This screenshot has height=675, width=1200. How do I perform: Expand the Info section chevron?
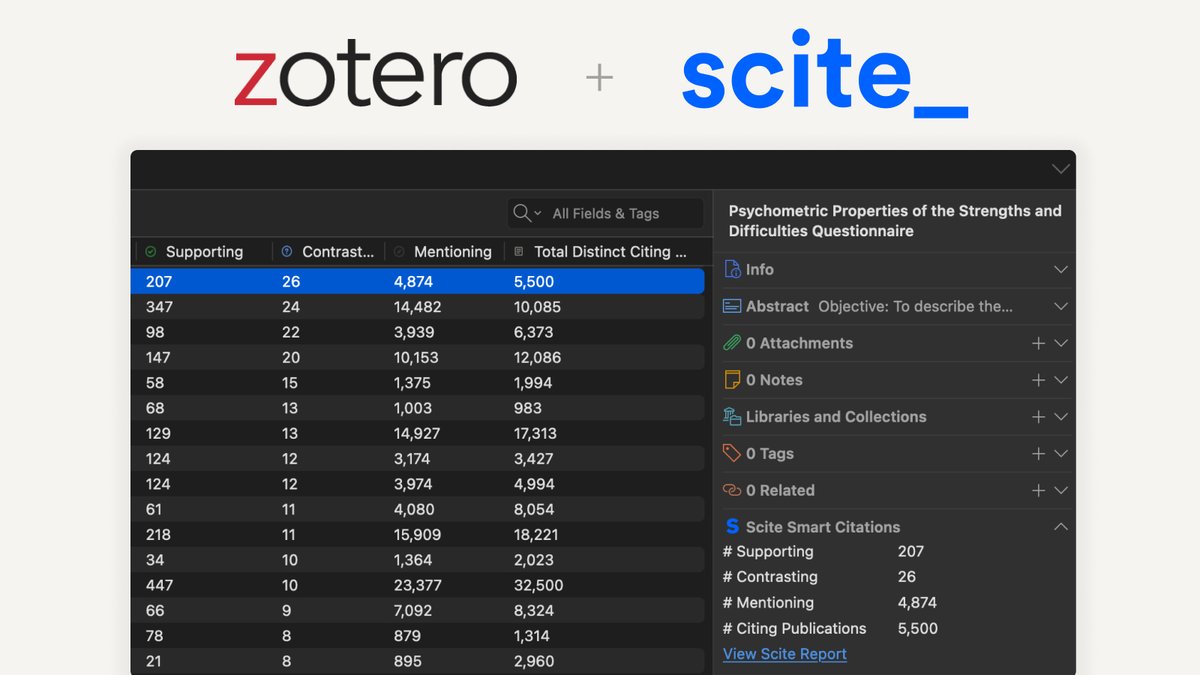click(x=1061, y=270)
